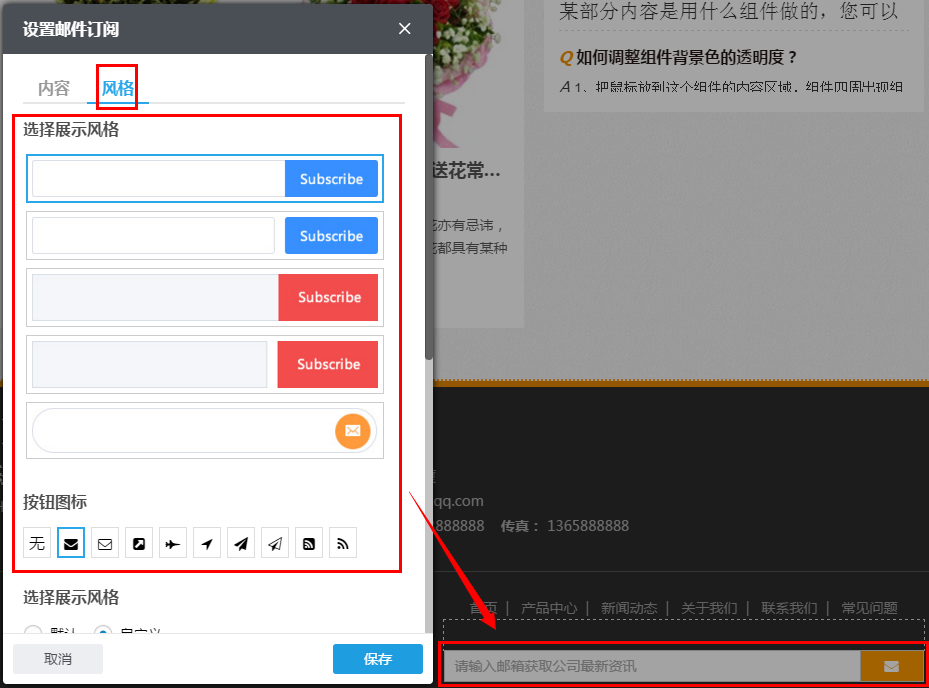Click the 保存 button to save settings
The height and width of the screenshot is (688, 929).
[377, 659]
